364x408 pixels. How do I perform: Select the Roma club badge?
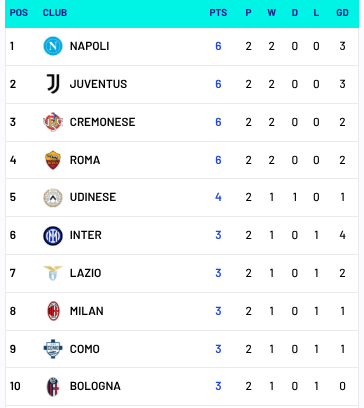53,160
